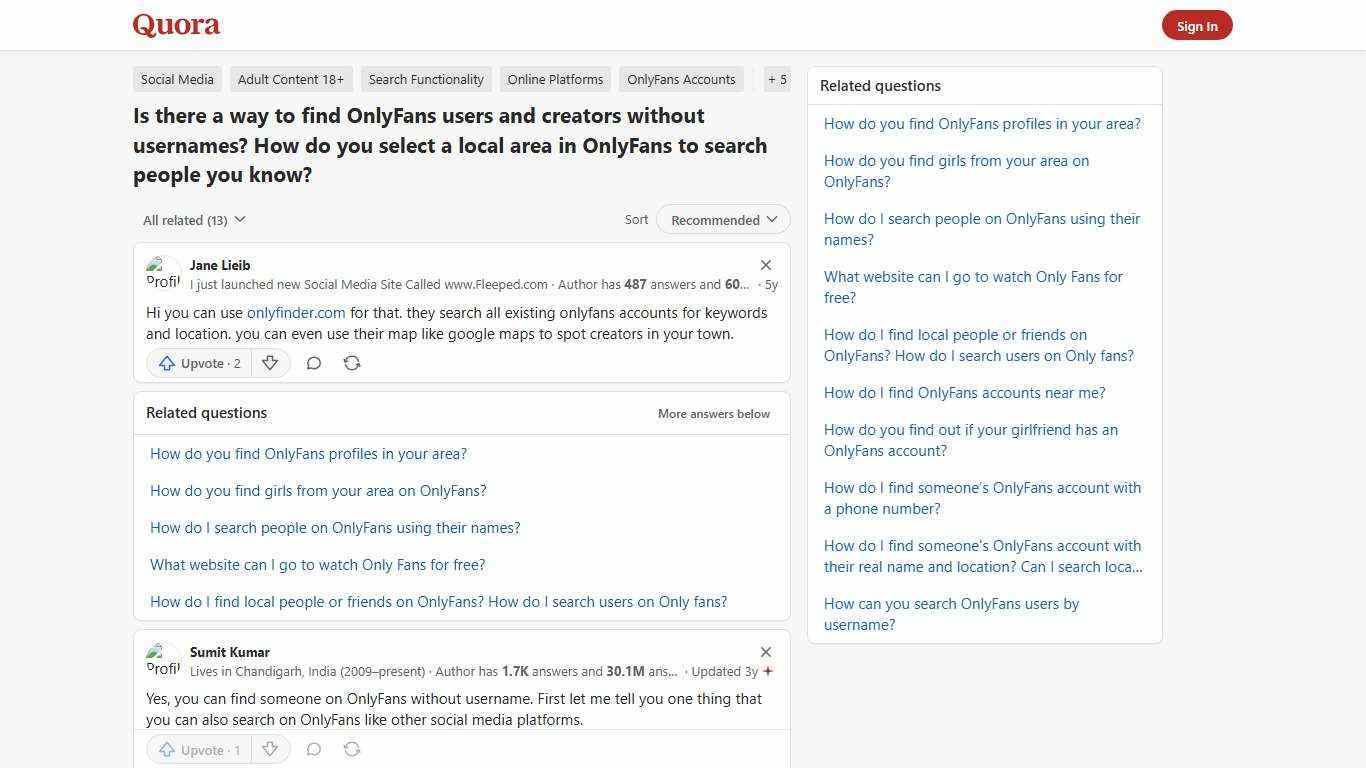Open comments on Sumit Kumar's answer
1366x768 pixels.
314,749
